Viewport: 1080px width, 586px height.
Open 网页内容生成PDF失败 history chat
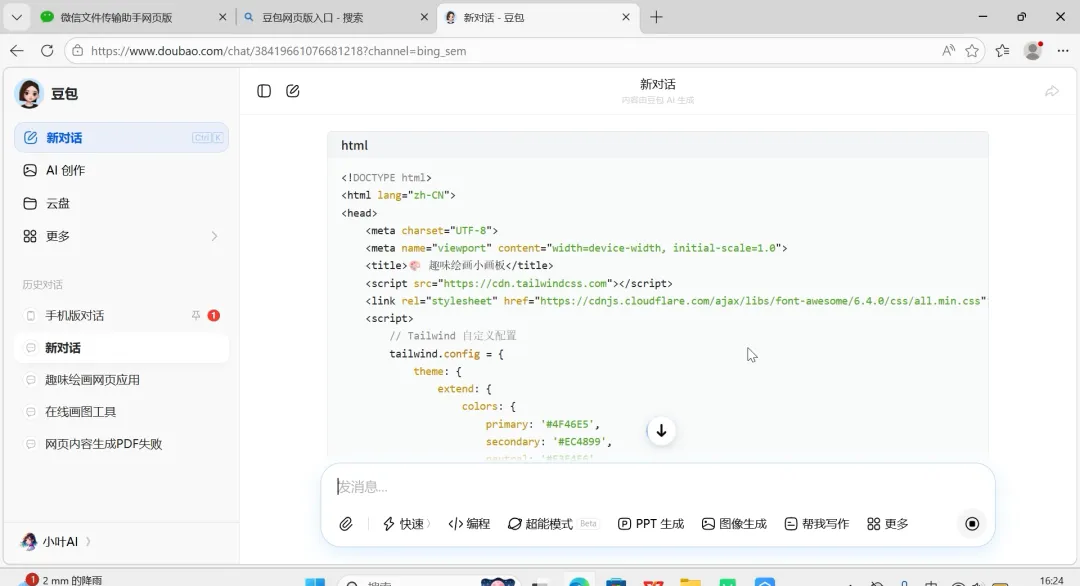coord(121,444)
